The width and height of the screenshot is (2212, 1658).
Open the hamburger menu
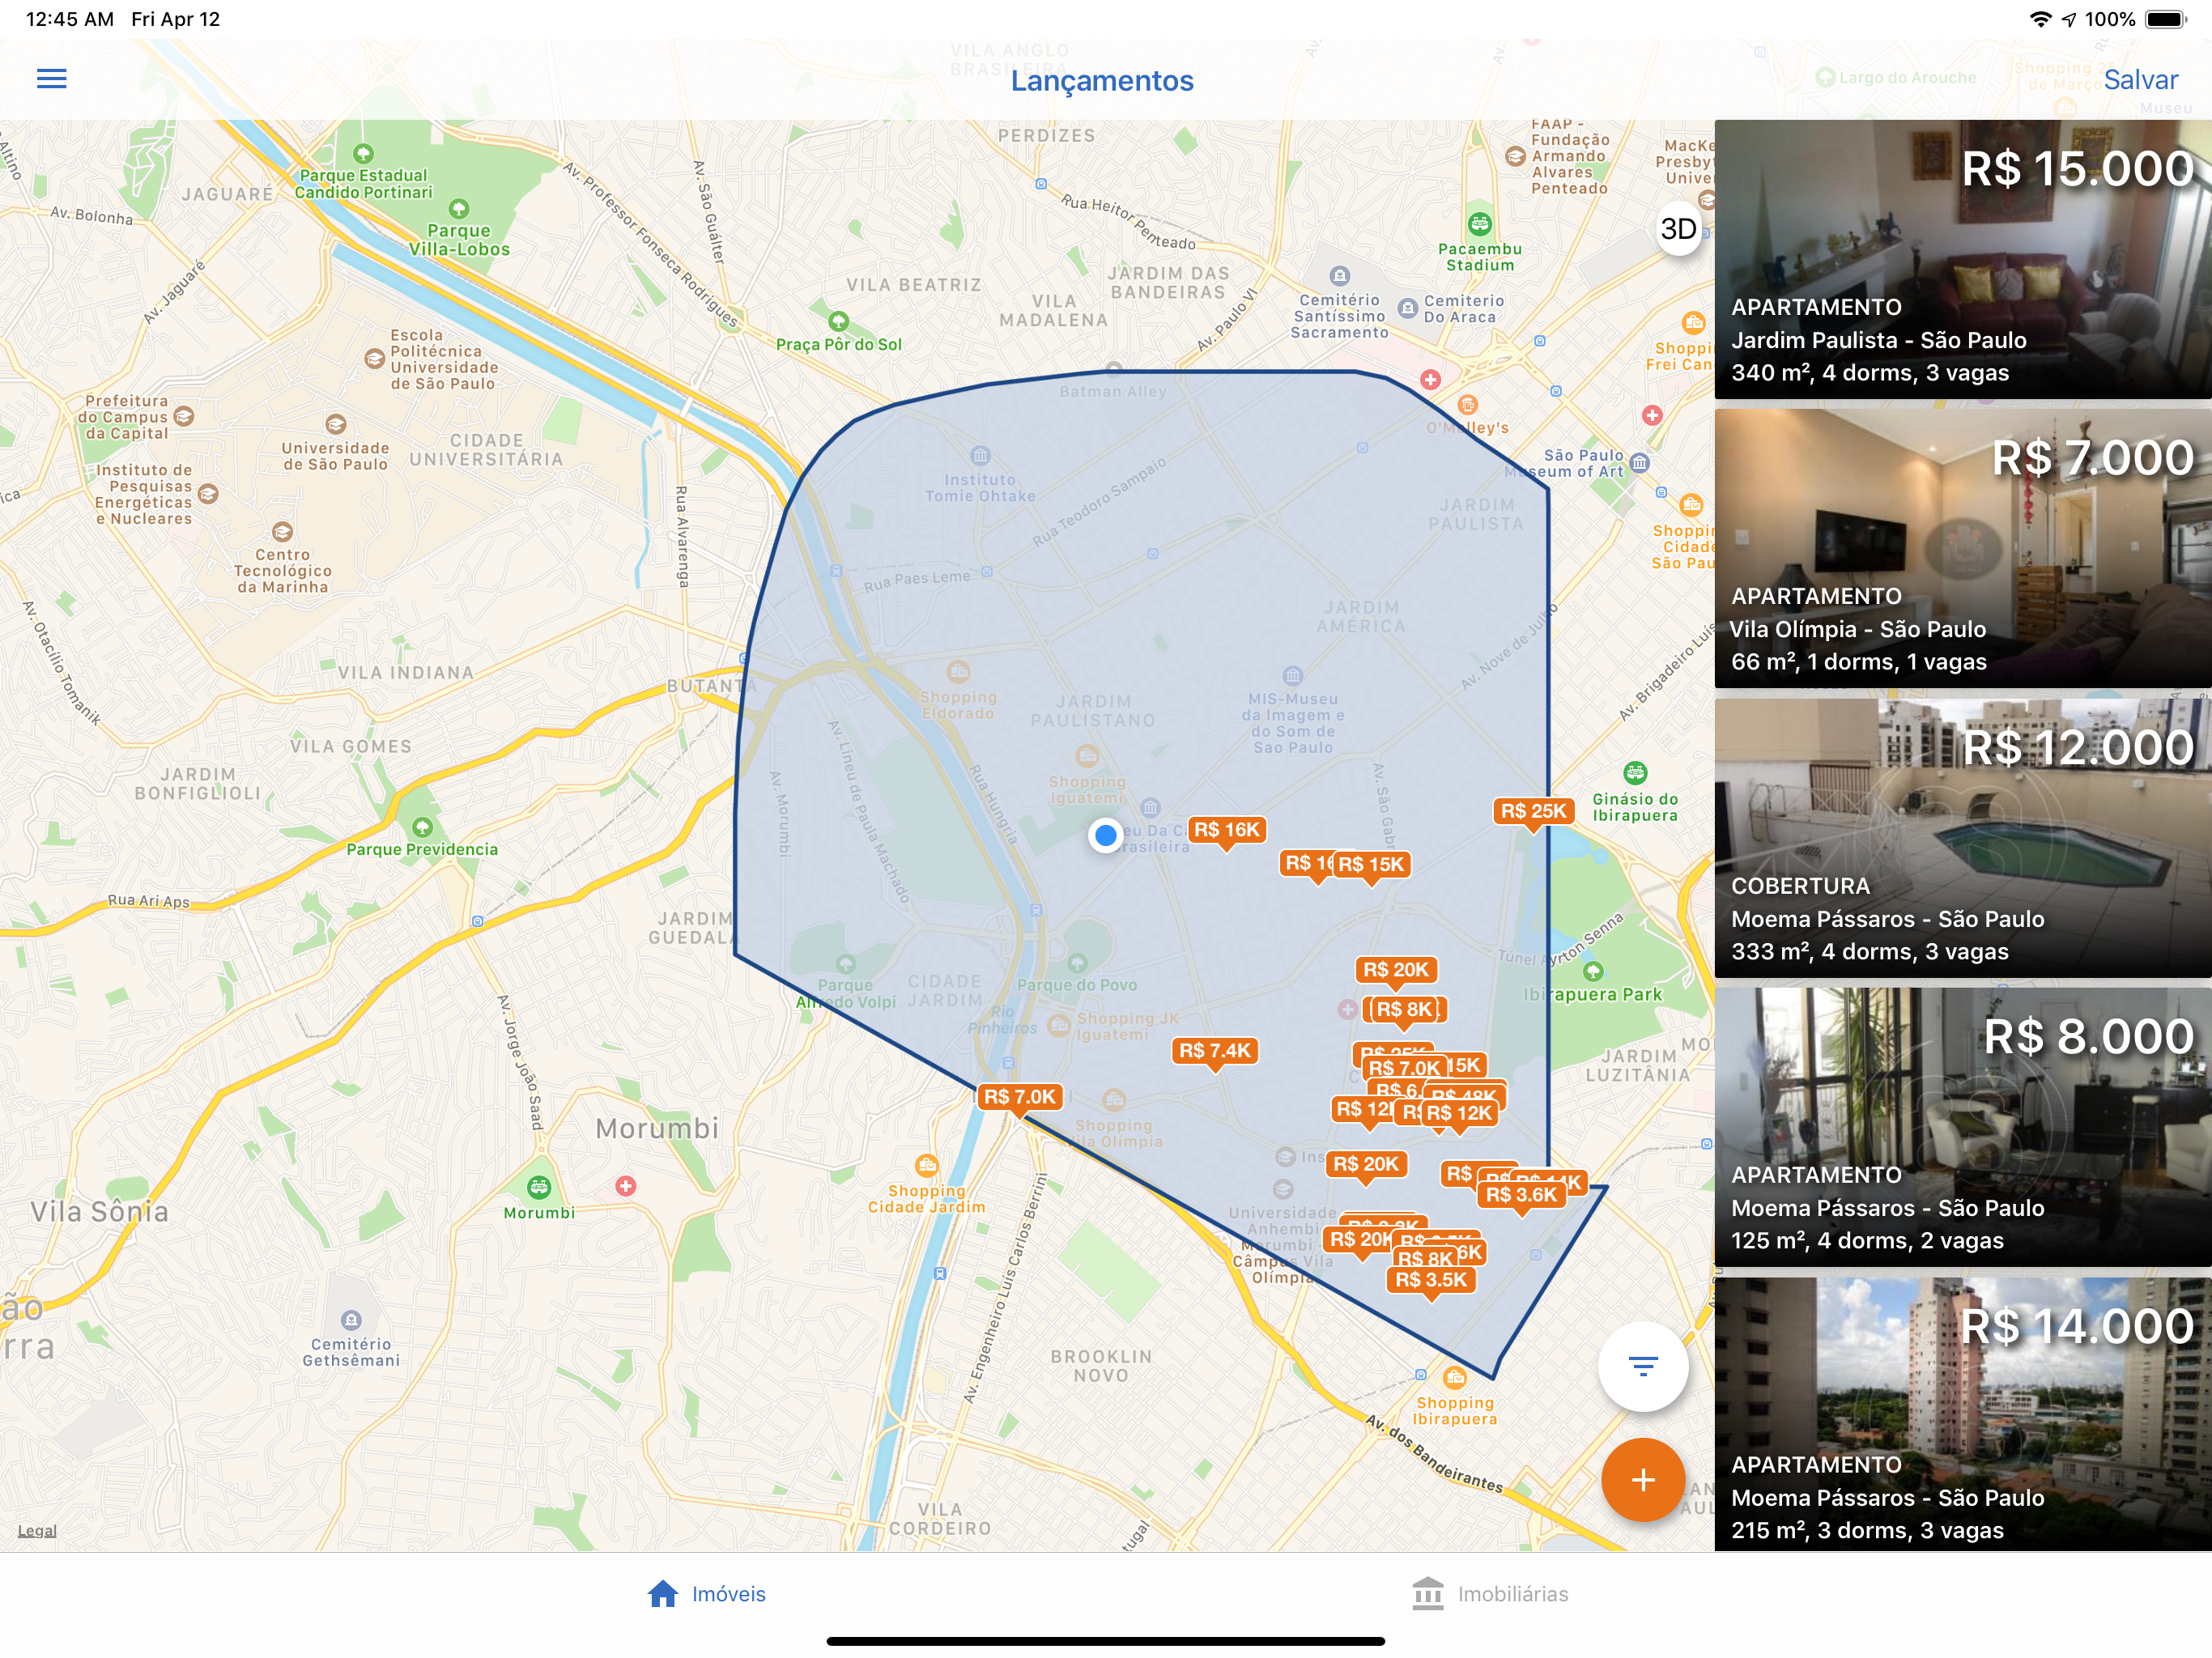click(51, 78)
